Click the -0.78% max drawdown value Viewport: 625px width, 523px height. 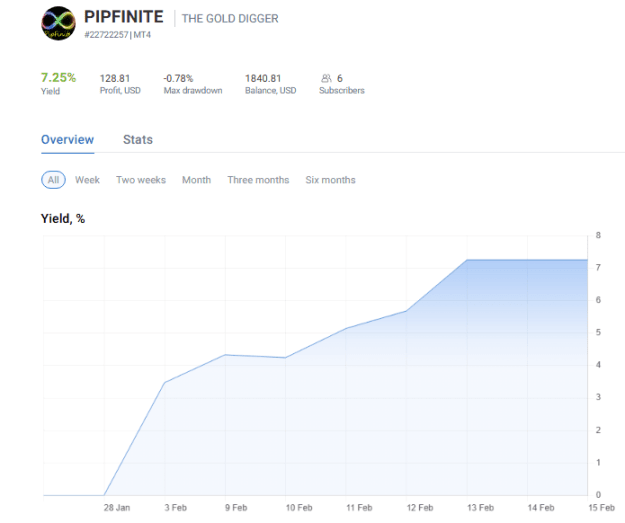coord(178,78)
